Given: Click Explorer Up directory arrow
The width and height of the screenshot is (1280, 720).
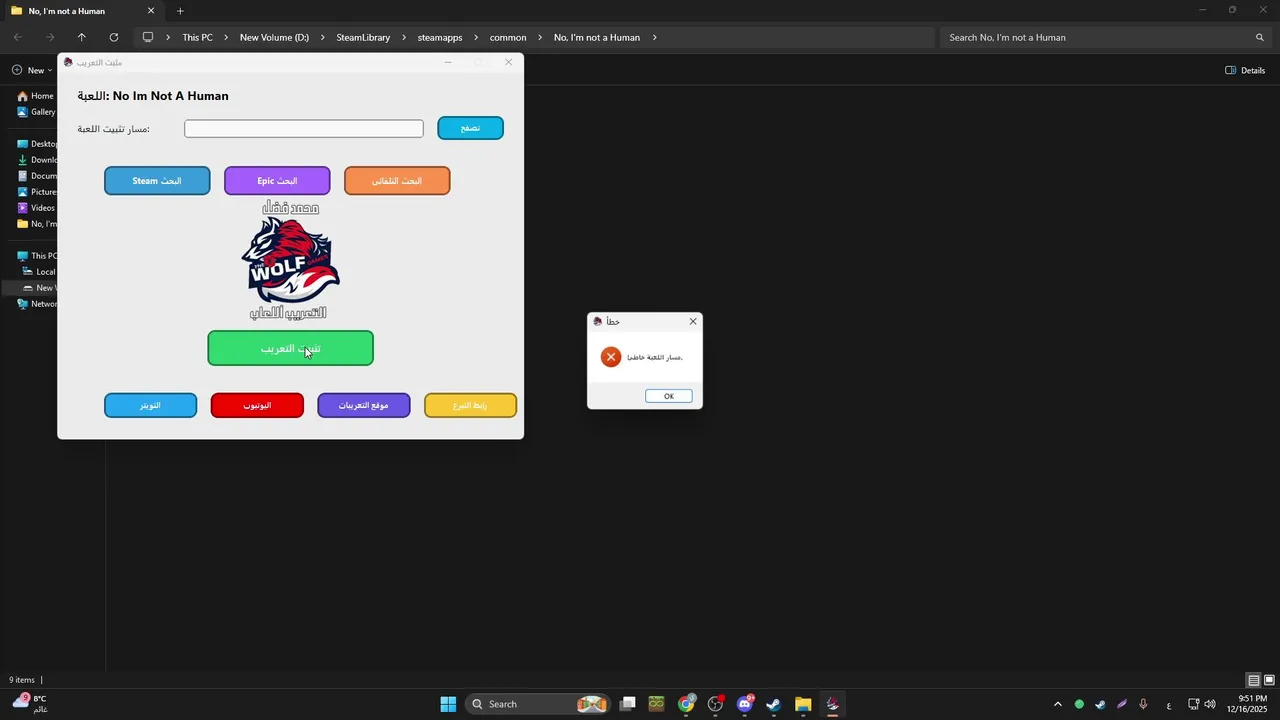Looking at the screenshot, I should [82, 37].
